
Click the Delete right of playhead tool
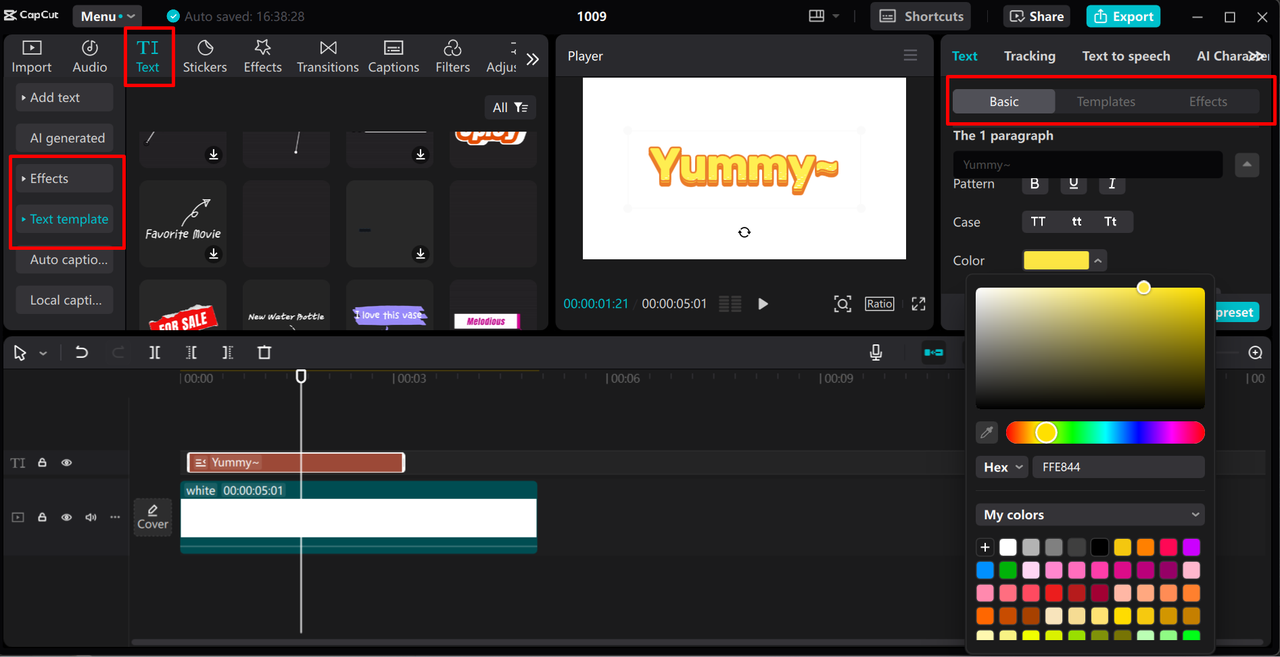click(x=228, y=353)
